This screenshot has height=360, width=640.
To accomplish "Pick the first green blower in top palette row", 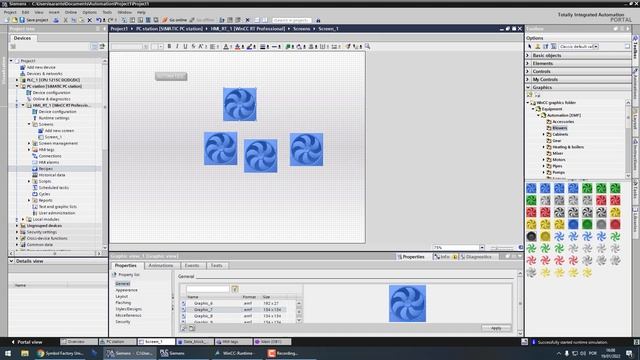I will pyautogui.click(x=587, y=188).
